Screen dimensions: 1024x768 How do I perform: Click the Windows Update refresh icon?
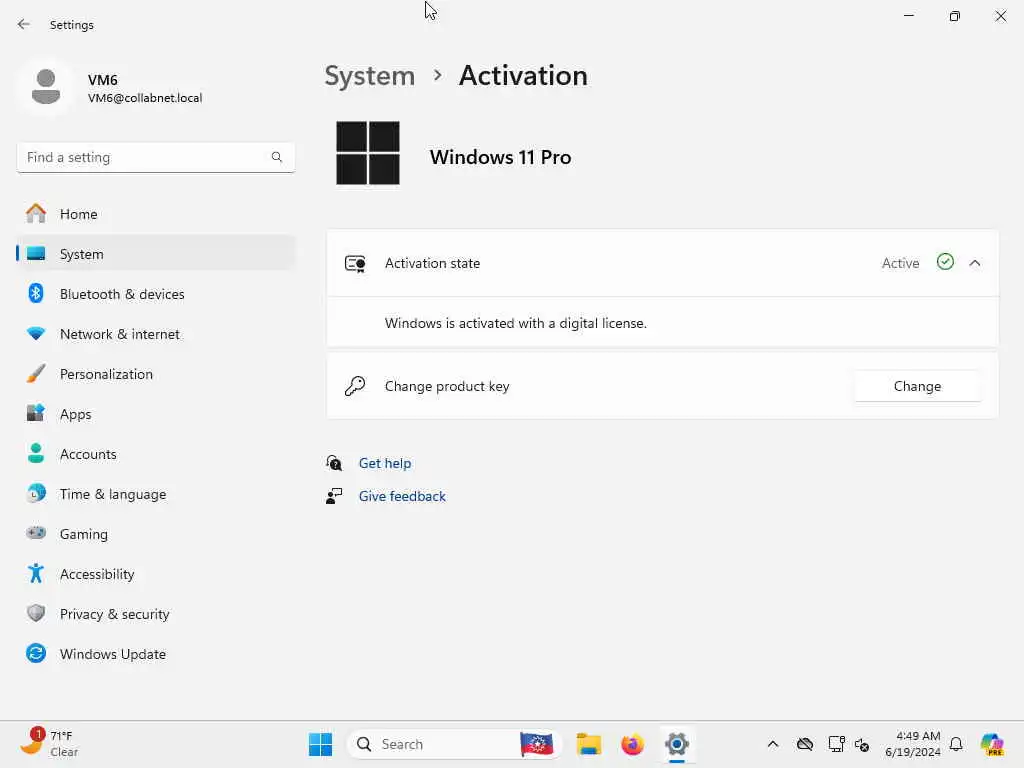(x=36, y=653)
